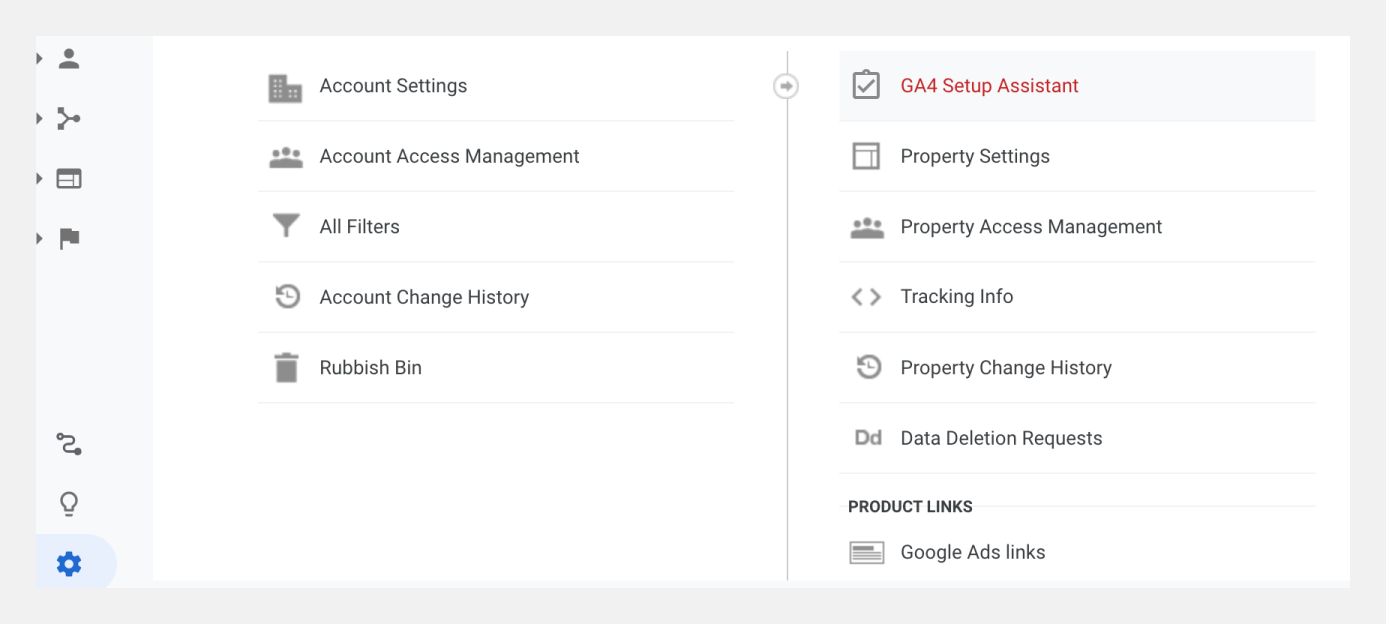The width and height of the screenshot is (1387, 624).
Task: Open Account Access Management
Action: point(449,156)
